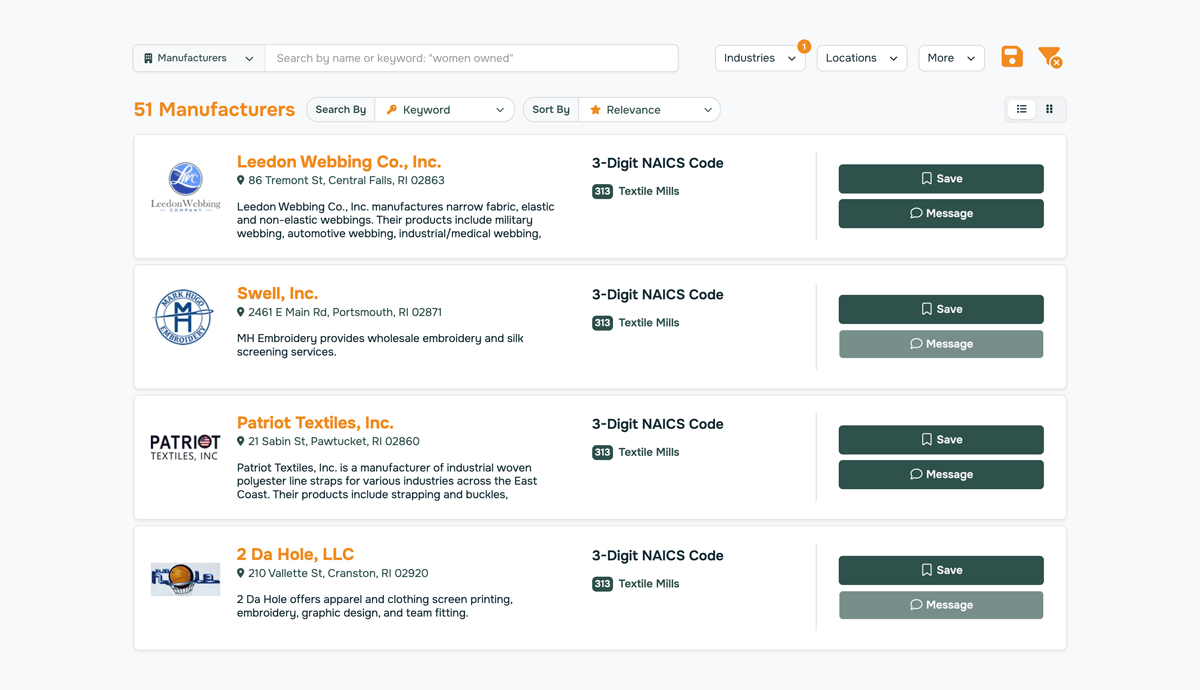Click the Patriot Textiles logo

pyautogui.click(x=185, y=447)
